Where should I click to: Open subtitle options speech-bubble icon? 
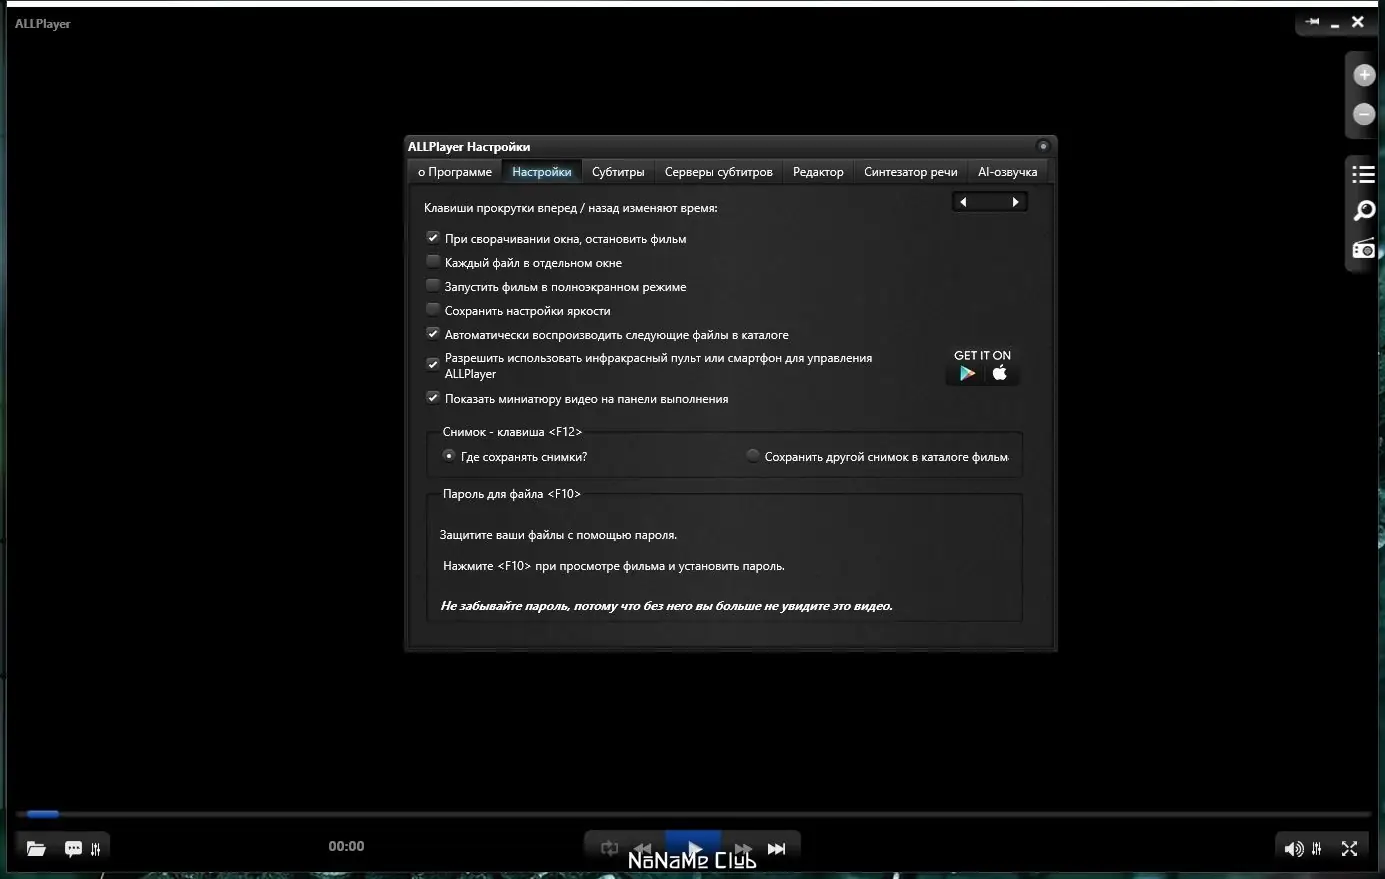pos(73,849)
